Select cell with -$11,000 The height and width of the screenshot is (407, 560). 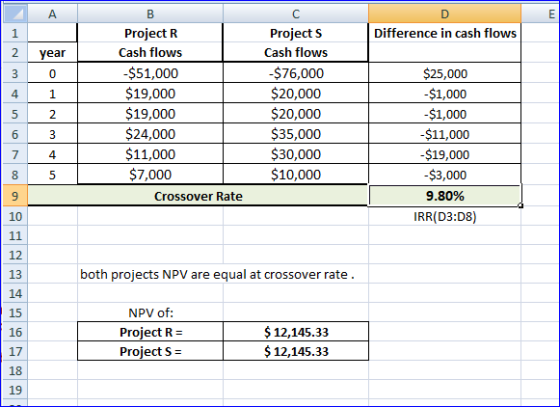click(x=445, y=134)
